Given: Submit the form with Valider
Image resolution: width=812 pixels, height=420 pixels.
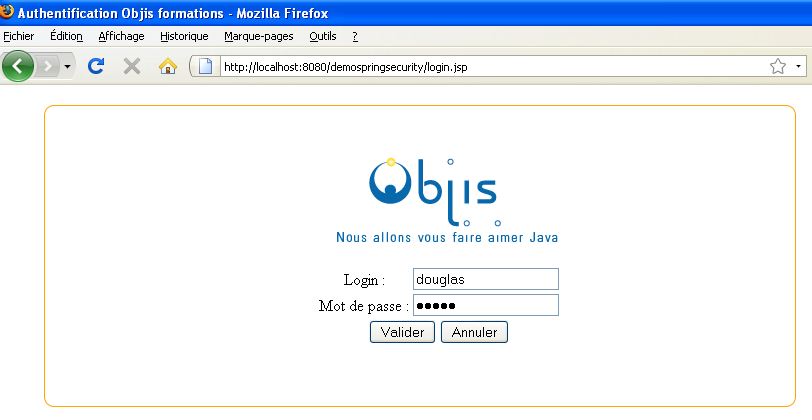Looking at the screenshot, I should 402,332.
